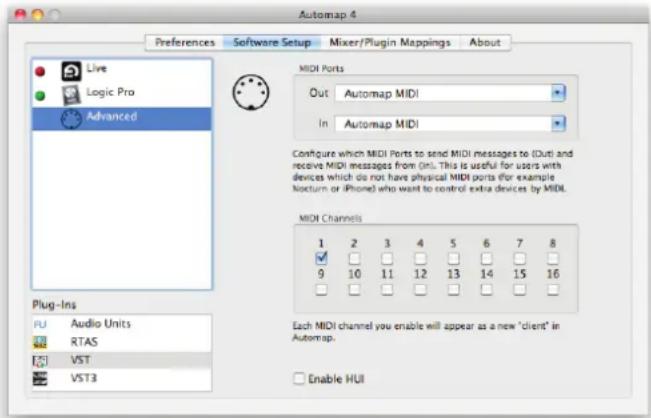Click the green status dot next to Logic Pro

pos(40,96)
